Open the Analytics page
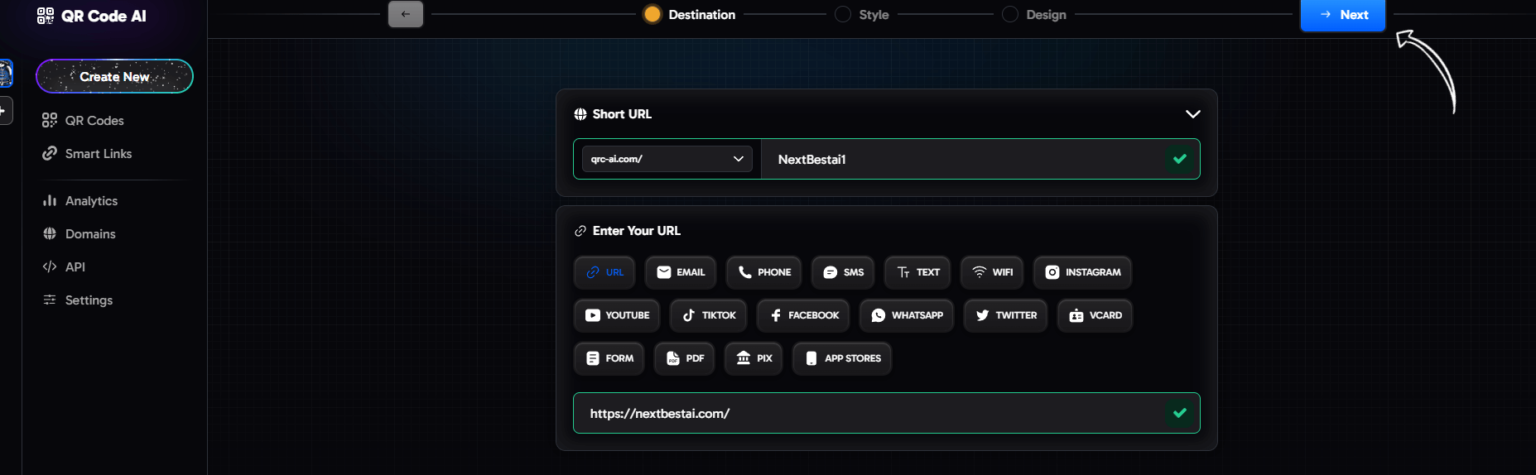The image size is (1536, 475). (80, 201)
